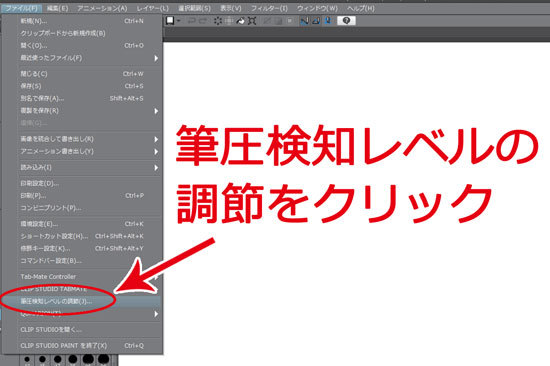Open コマンドバー設定(B)... entry
The height and width of the screenshot is (366, 550).
(82, 261)
